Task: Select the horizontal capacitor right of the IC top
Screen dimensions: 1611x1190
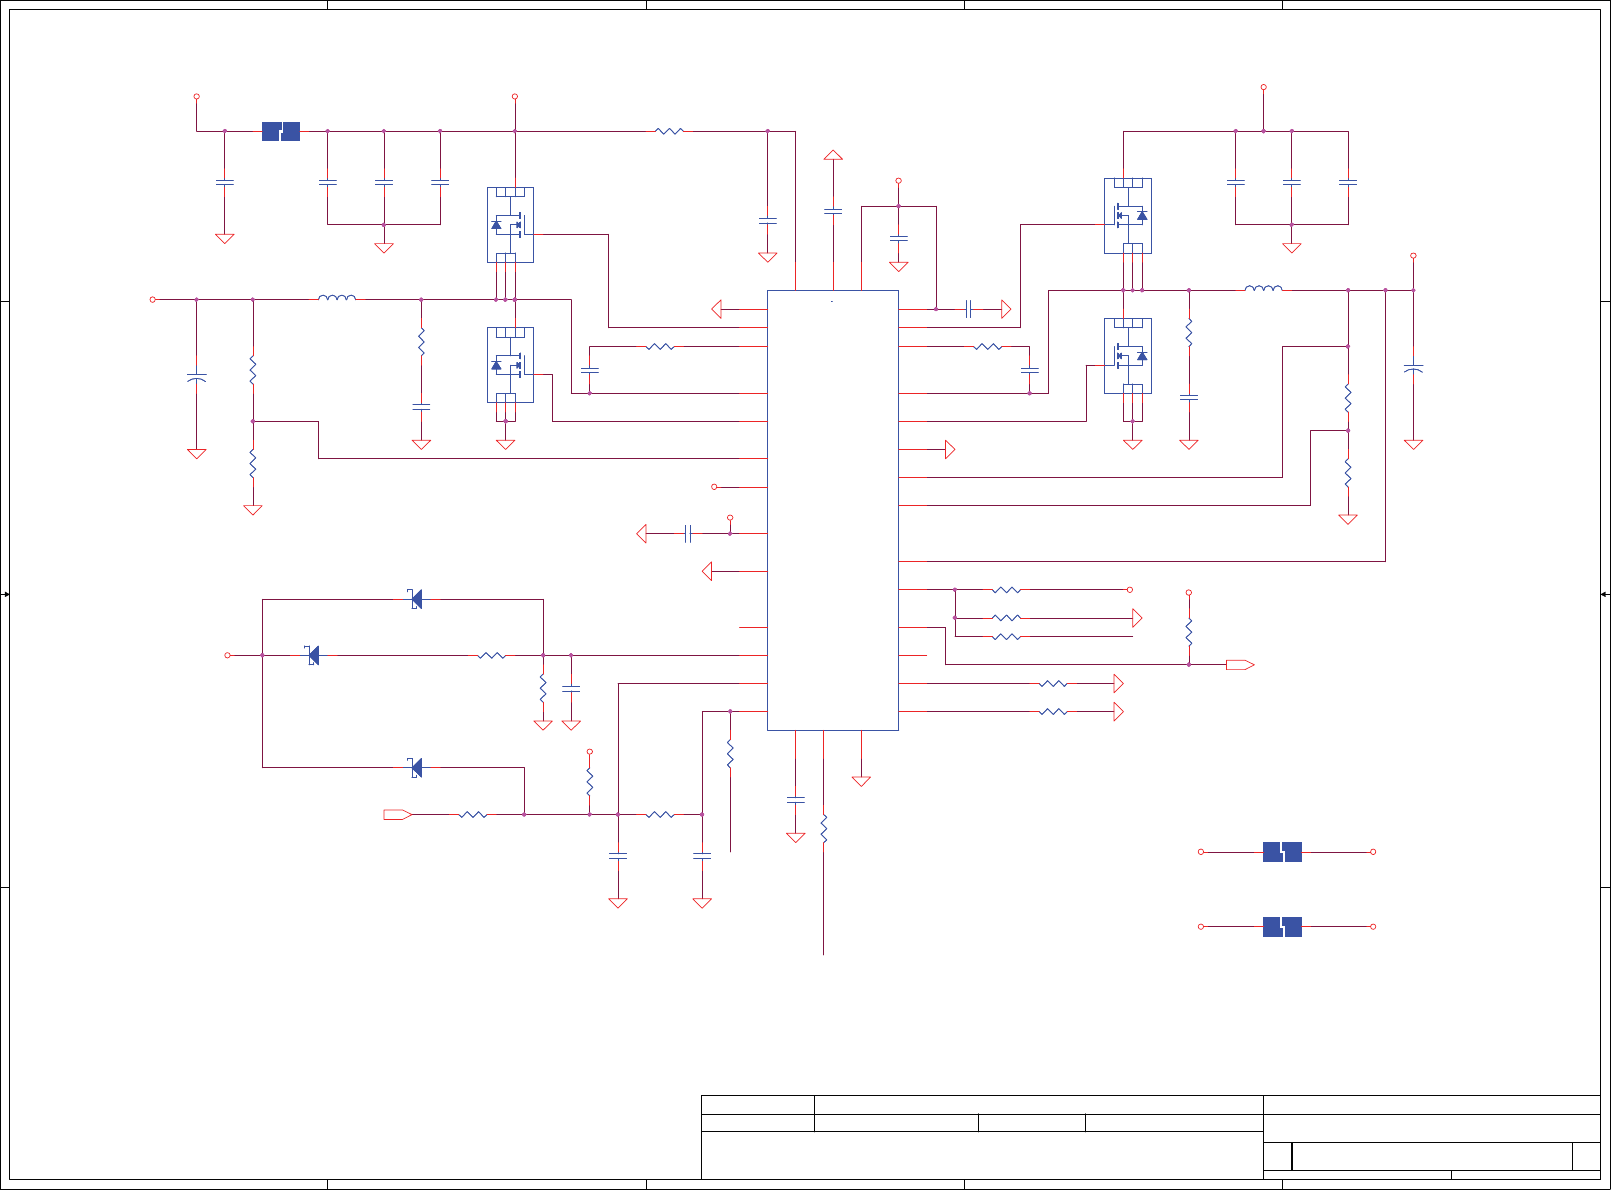Action: click(969, 309)
